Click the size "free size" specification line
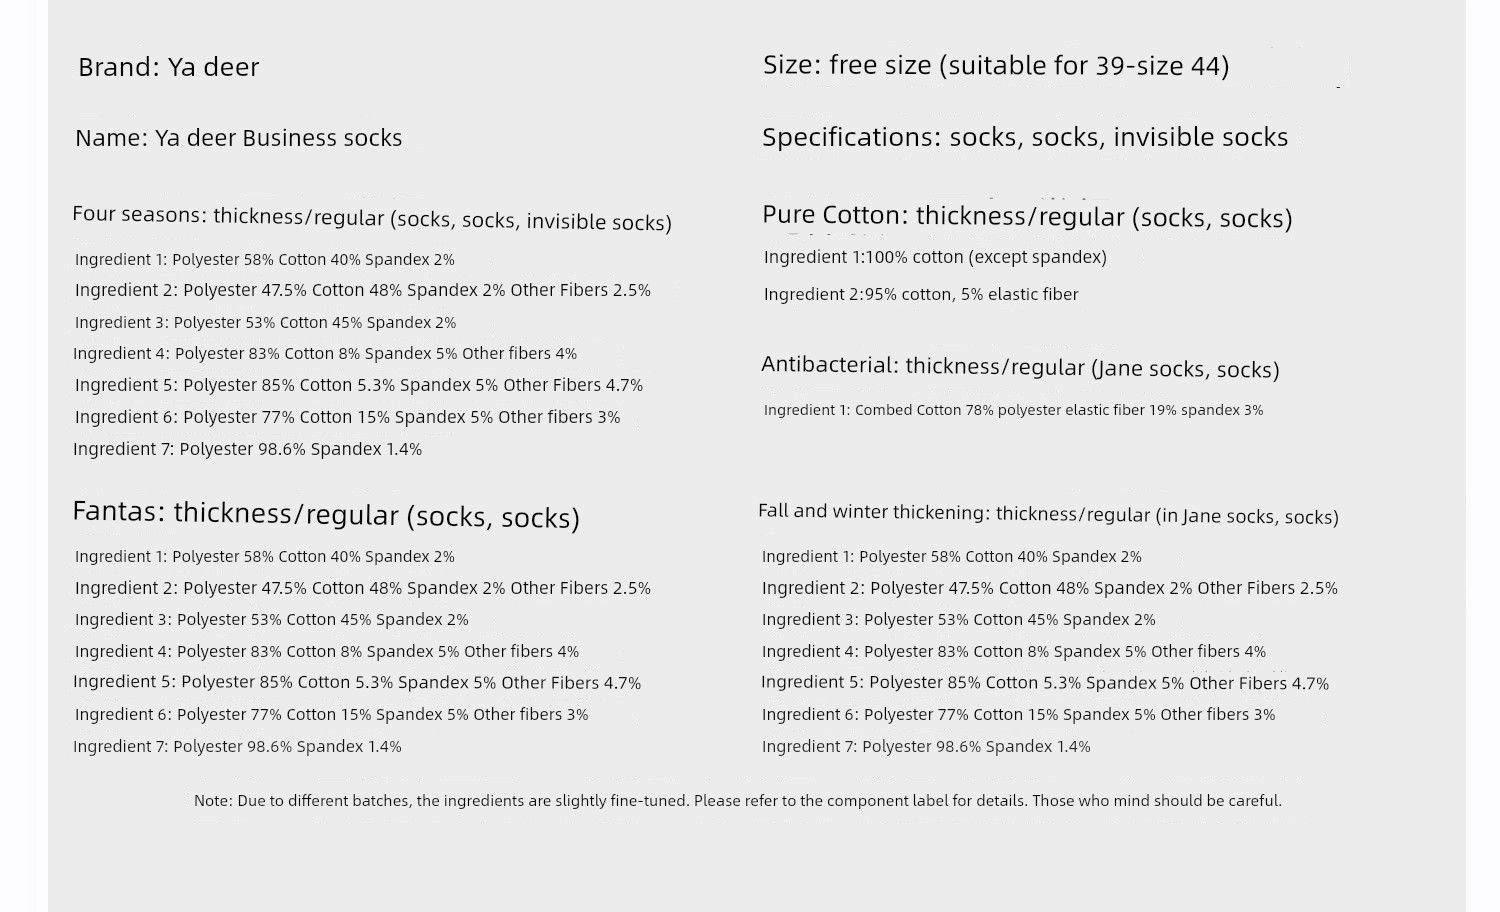 pos(996,66)
